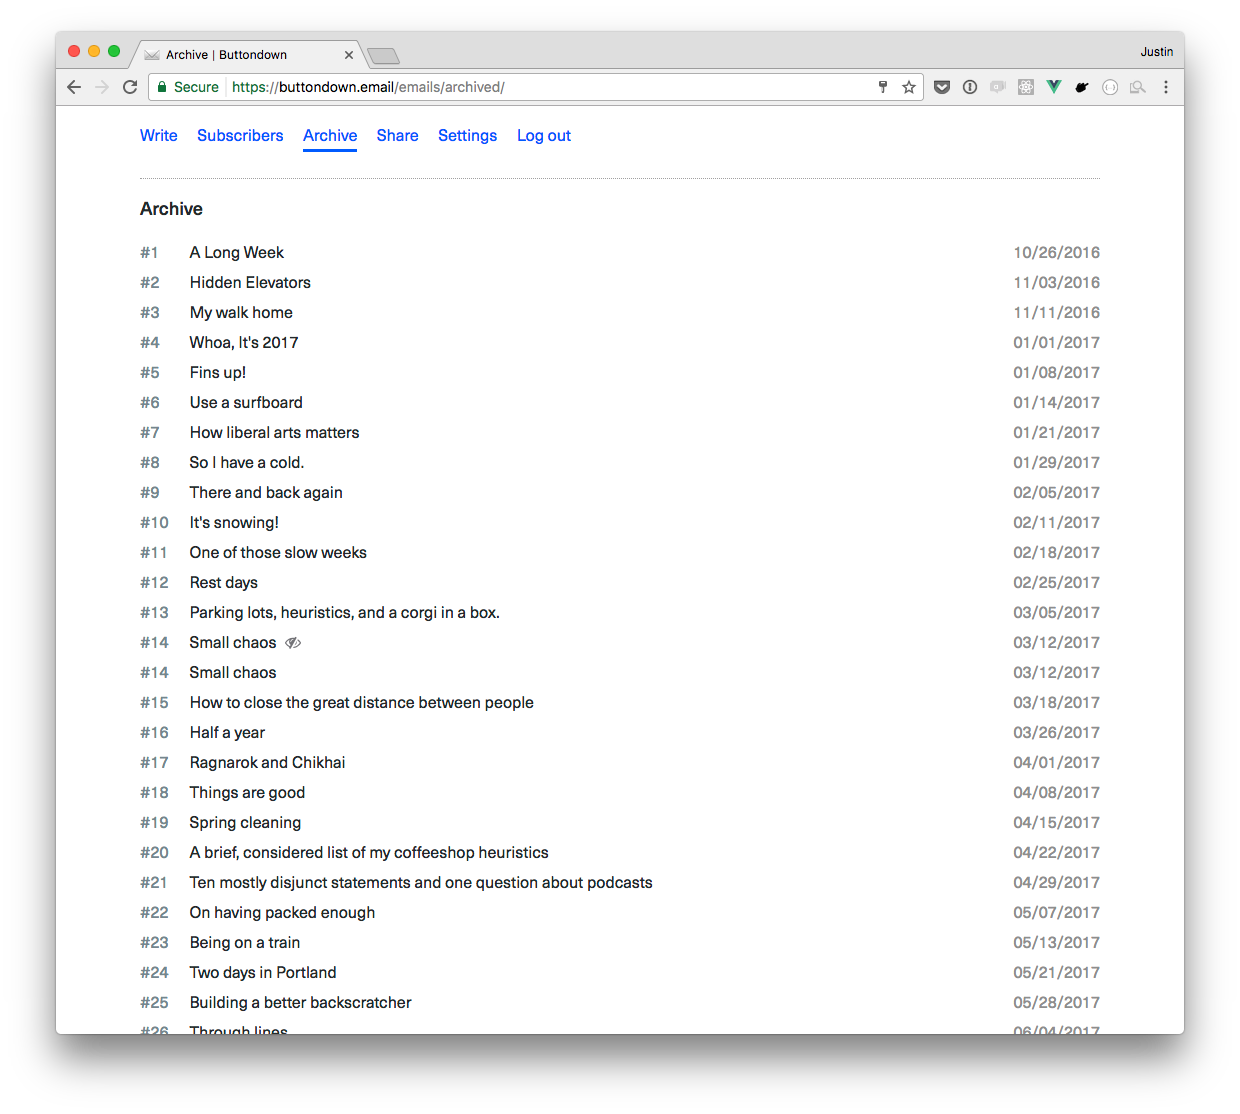Click the date 05/28/2017
Image resolution: width=1240 pixels, height=1114 pixels.
[x=1056, y=1002]
